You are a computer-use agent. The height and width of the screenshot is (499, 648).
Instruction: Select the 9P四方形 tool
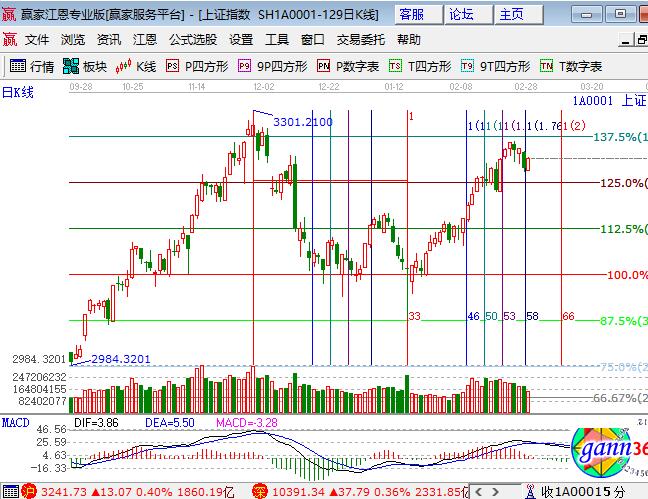tap(271, 66)
